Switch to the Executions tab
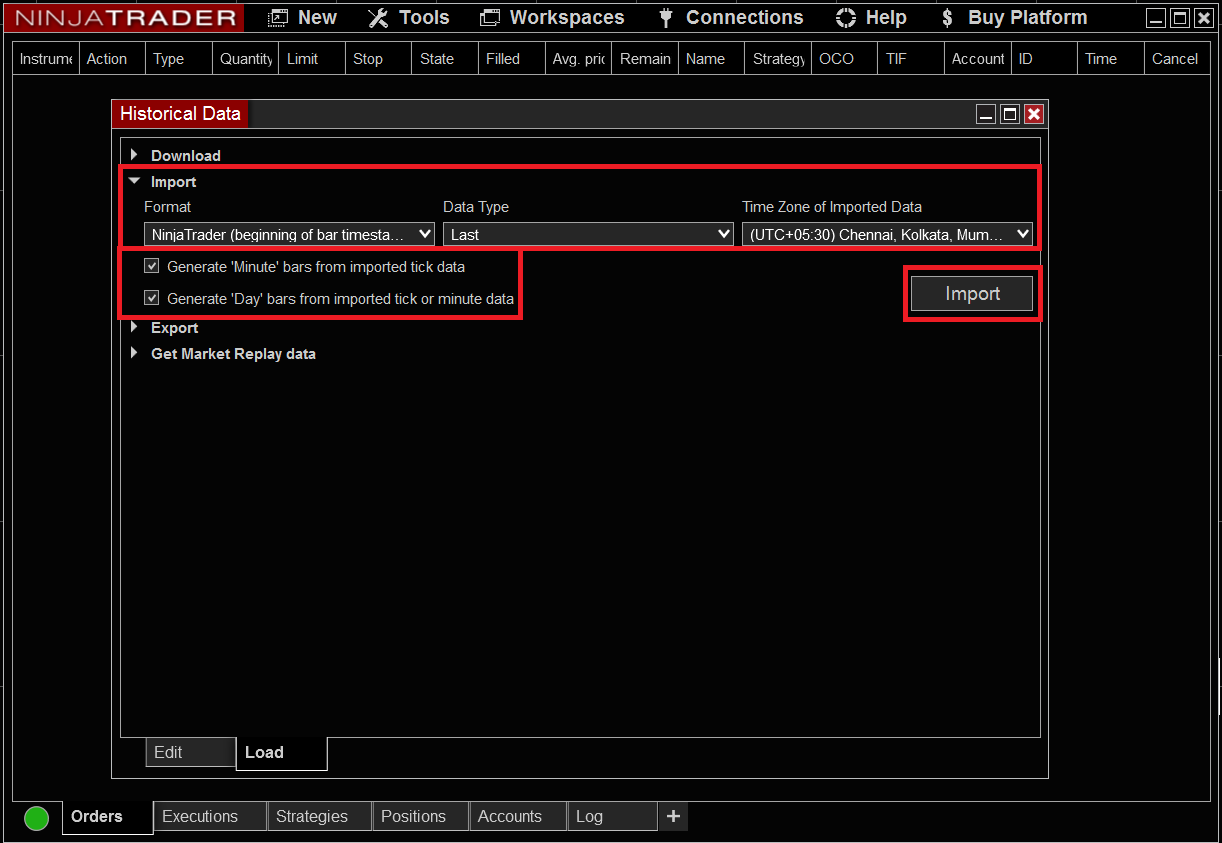This screenshot has width=1222, height=843. (x=210, y=816)
